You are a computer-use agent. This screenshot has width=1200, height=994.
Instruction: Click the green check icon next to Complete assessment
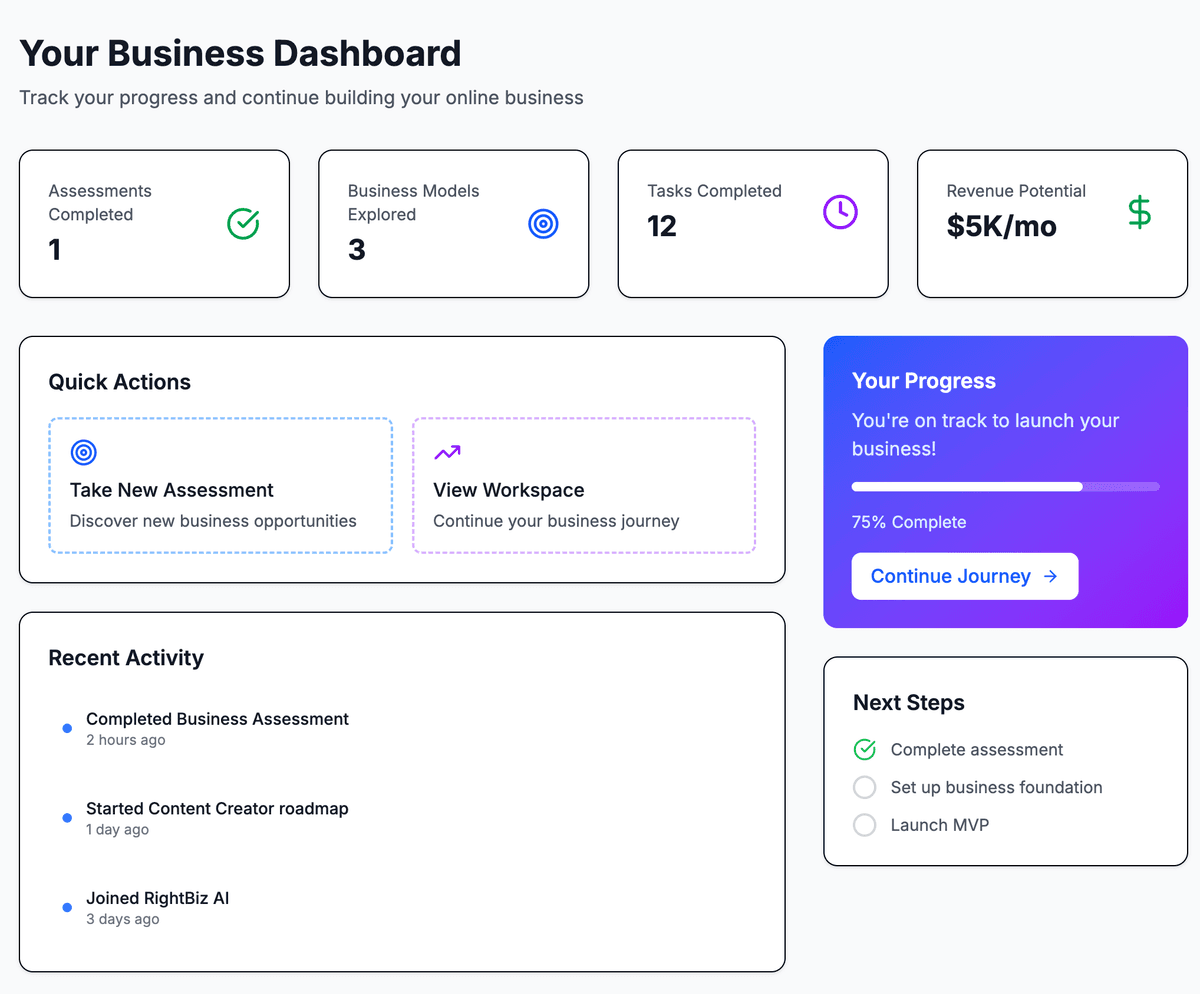point(864,749)
